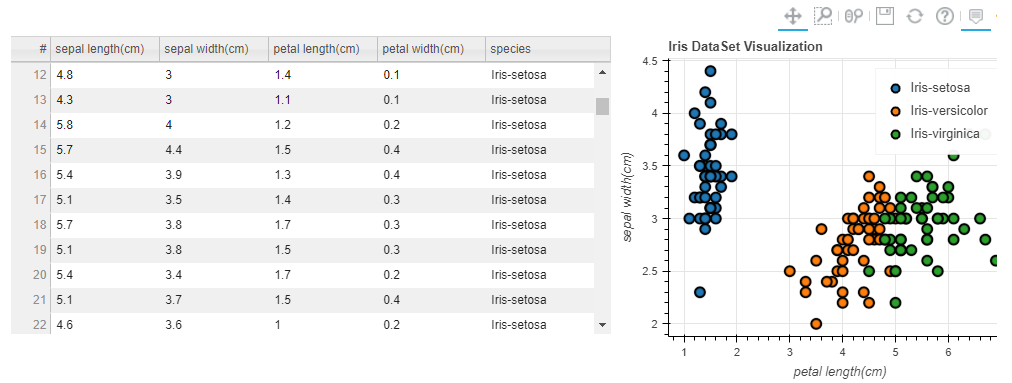Click petal width cell 0.4 in row 15
The width and height of the screenshot is (1012, 383).
(432, 150)
